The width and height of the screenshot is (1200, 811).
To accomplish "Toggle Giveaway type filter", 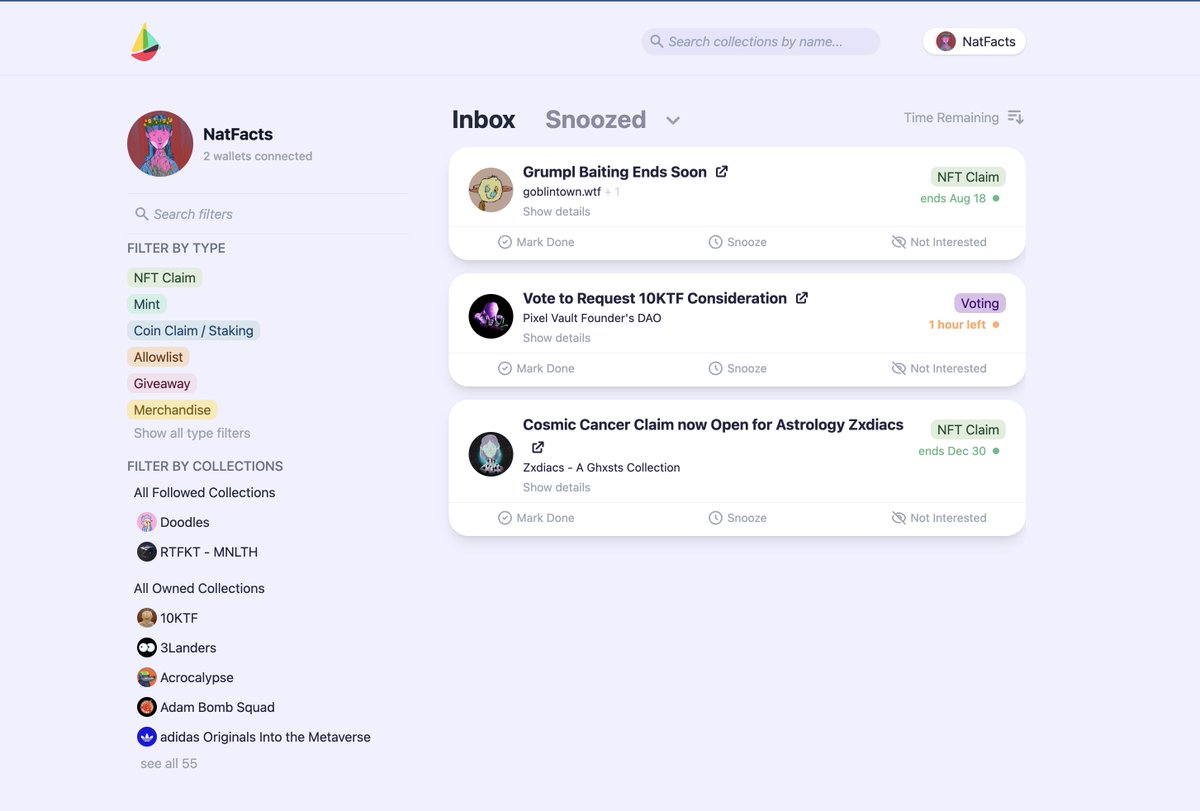I will tap(162, 383).
